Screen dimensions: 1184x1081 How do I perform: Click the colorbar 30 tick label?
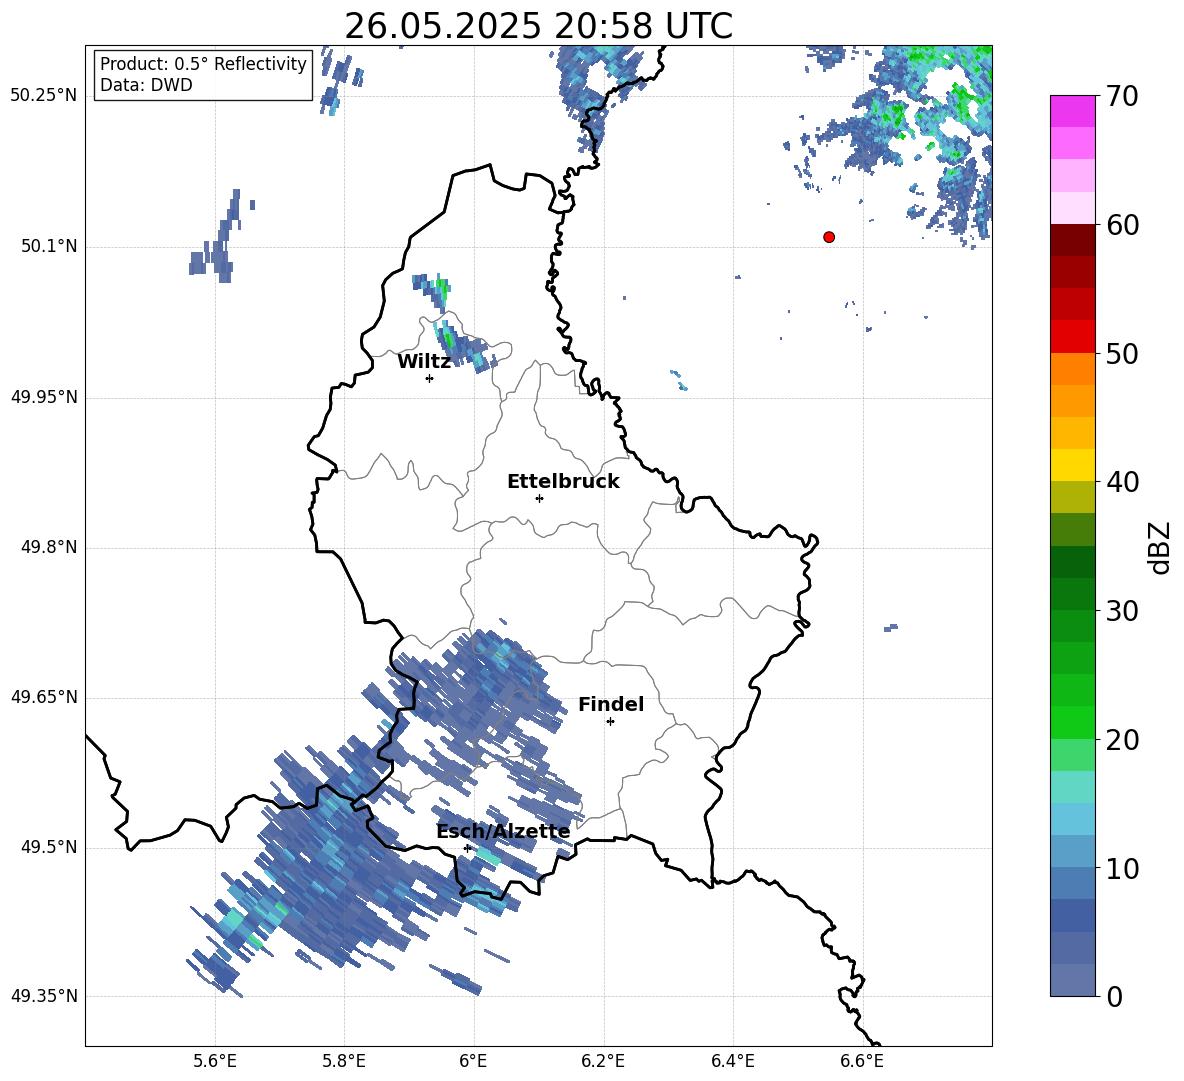1123,611
